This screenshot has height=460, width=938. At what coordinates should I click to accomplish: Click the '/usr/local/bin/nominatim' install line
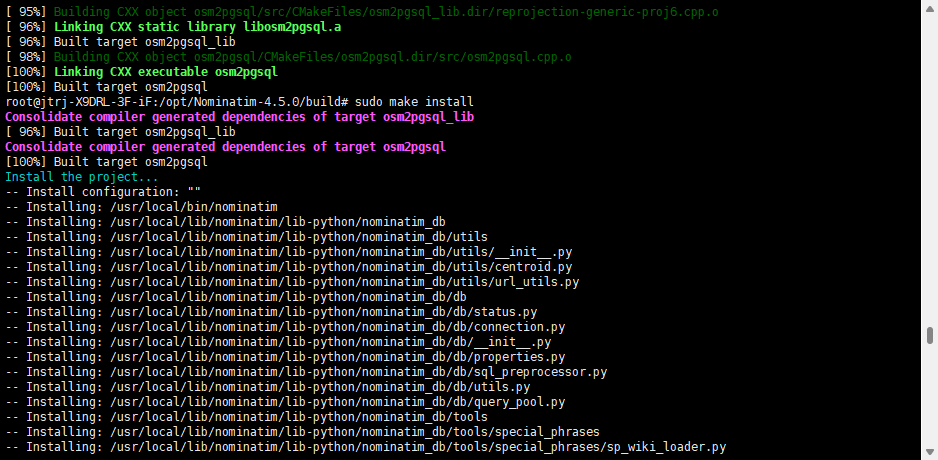pyautogui.click(x=142, y=207)
